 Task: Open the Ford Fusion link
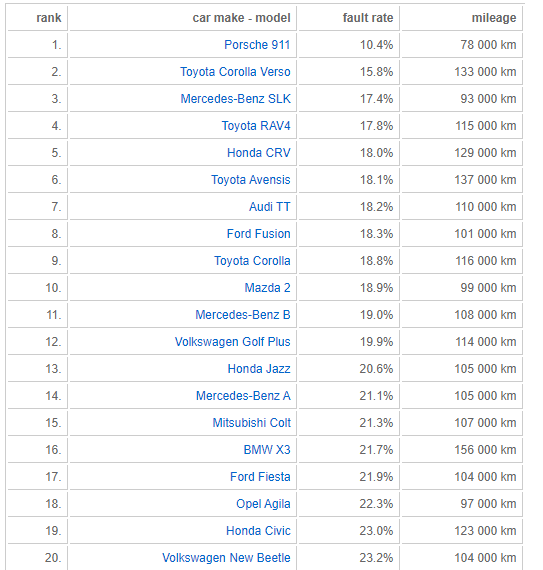click(x=259, y=234)
